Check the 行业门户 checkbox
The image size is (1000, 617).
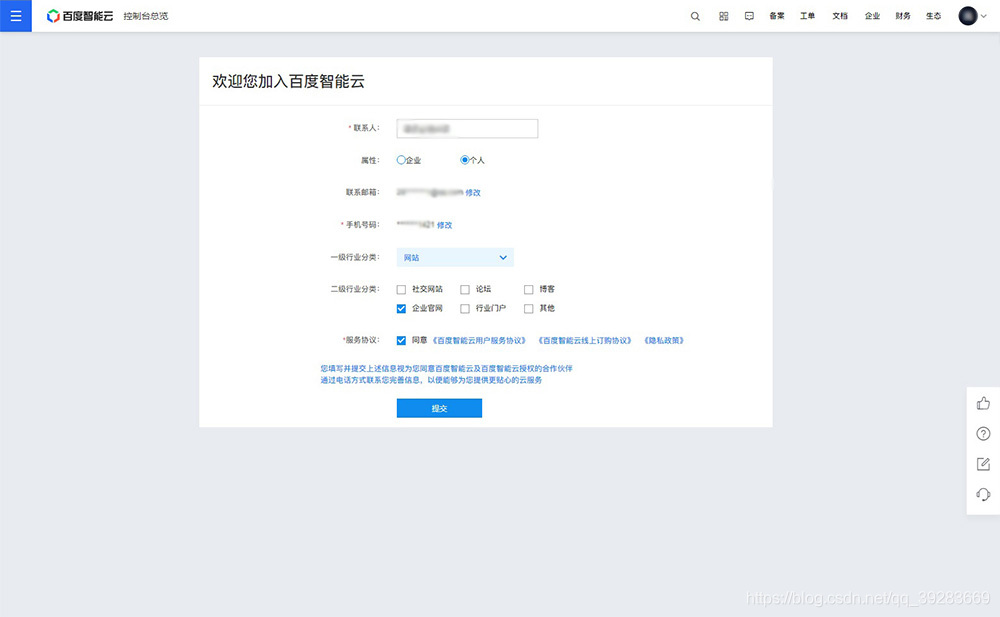465,309
